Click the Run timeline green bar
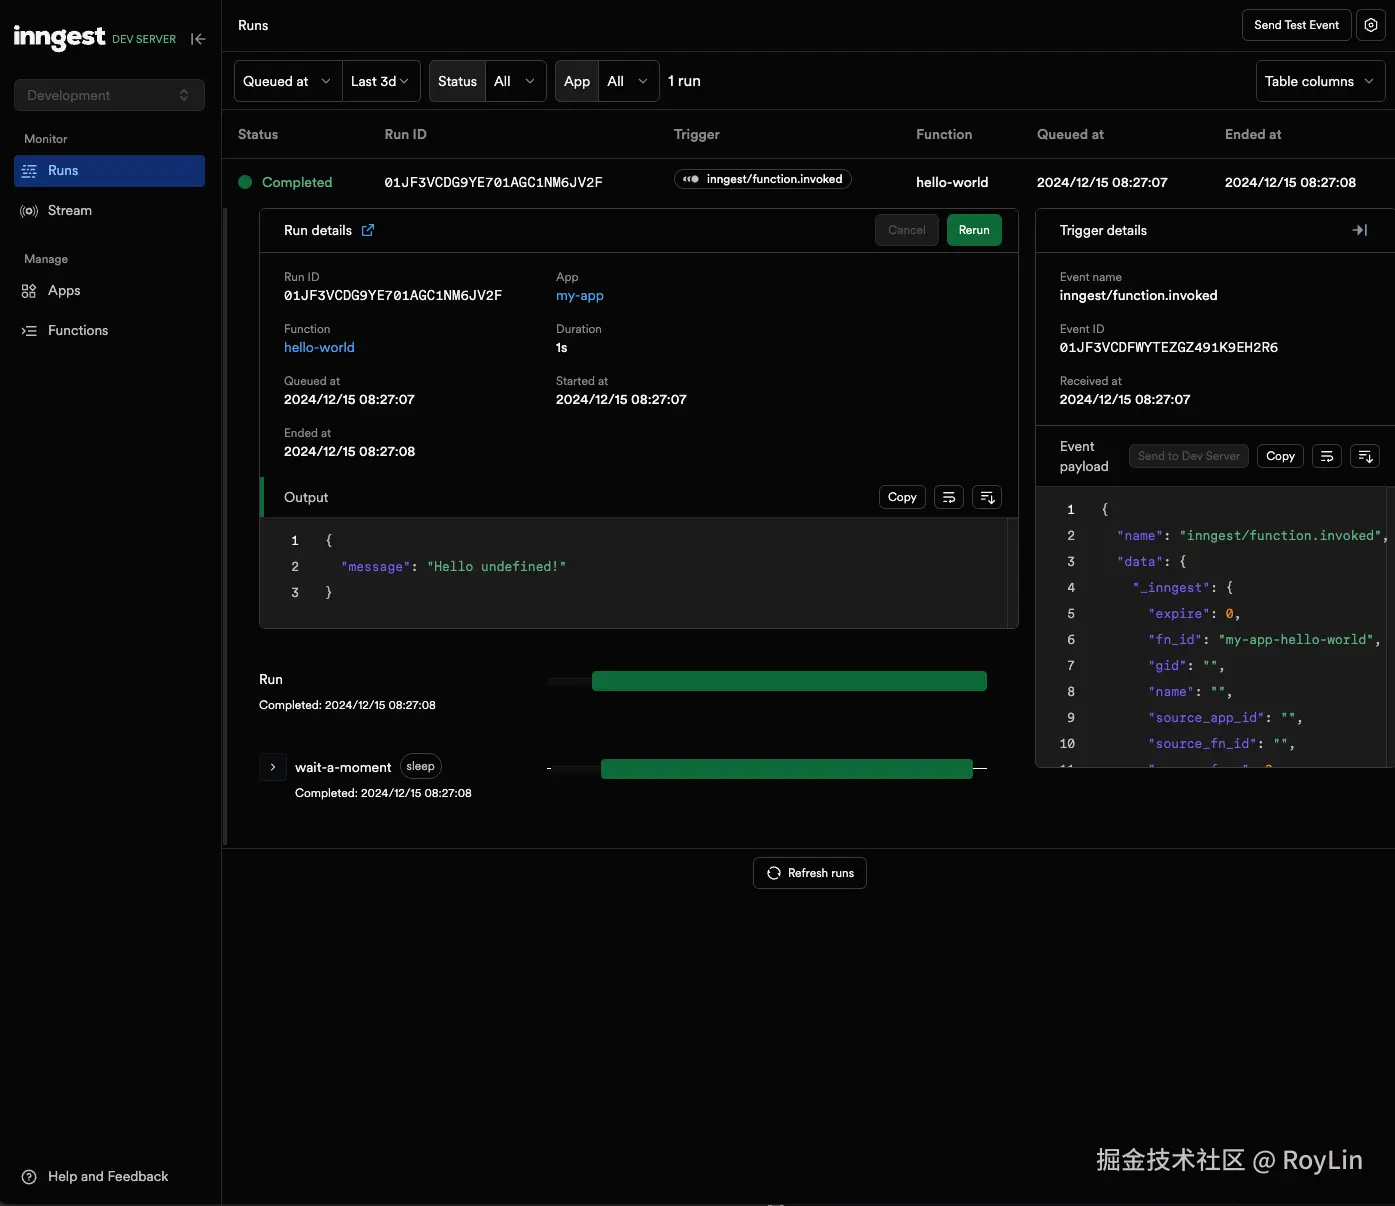Viewport: 1395px width, 1206px height. click(x=789, y=681)
